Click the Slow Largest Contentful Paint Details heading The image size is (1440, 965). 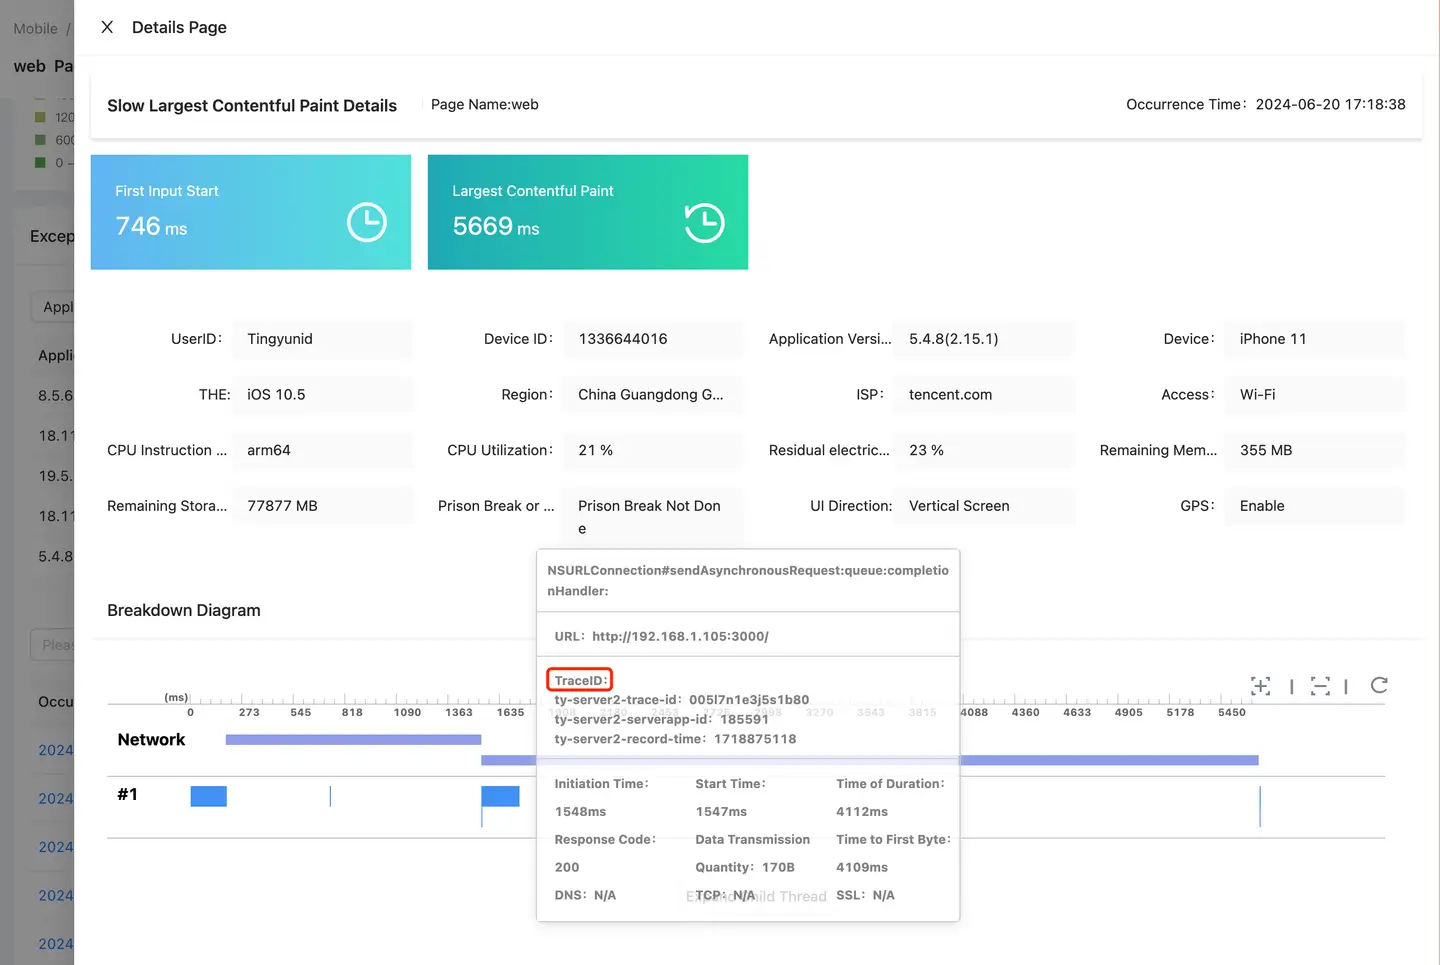pos(252,105)
